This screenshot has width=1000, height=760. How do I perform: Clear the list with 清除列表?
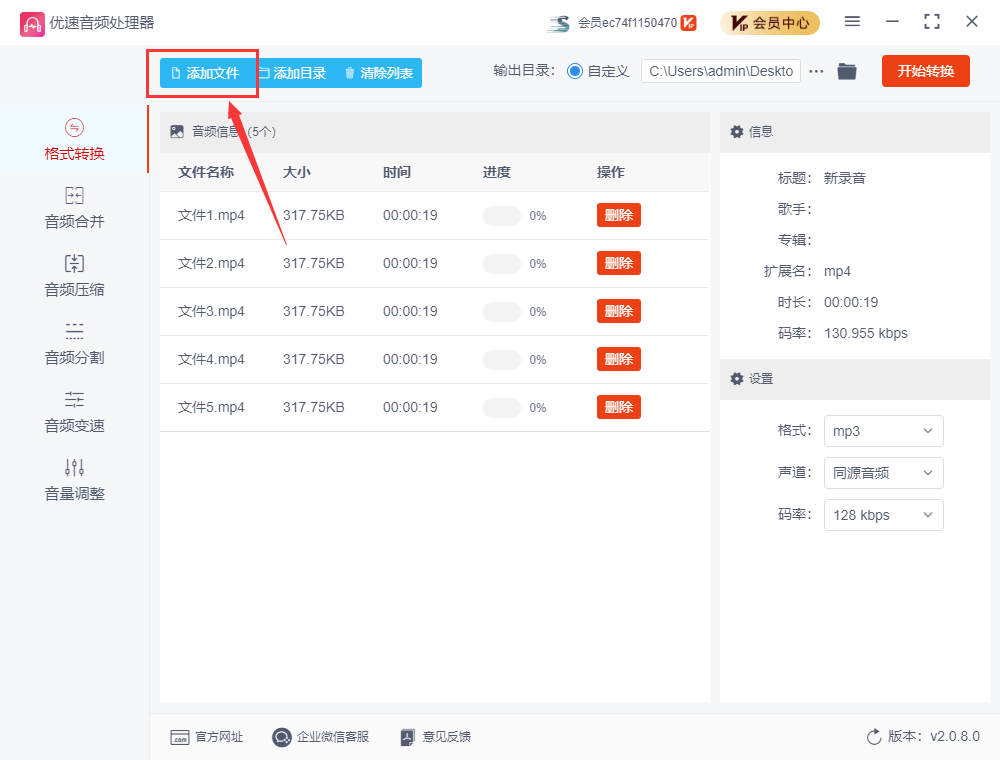379,73
